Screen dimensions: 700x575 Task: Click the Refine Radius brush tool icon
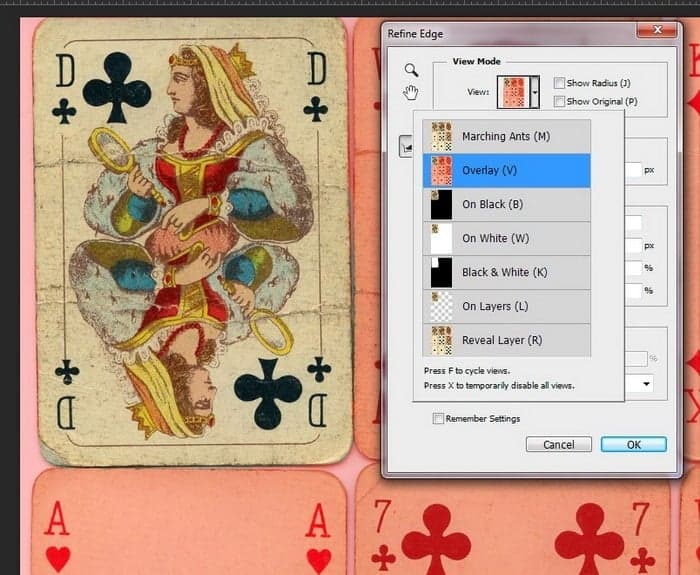pos(406,146)
